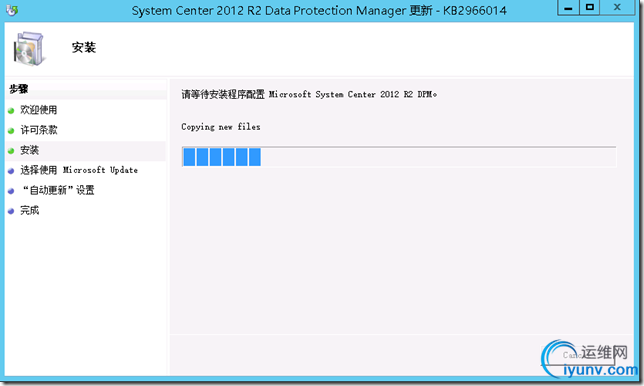Click blue bullet beside Microsoft Update step
This screenshot has height=386, width=644.
point(11,171)
